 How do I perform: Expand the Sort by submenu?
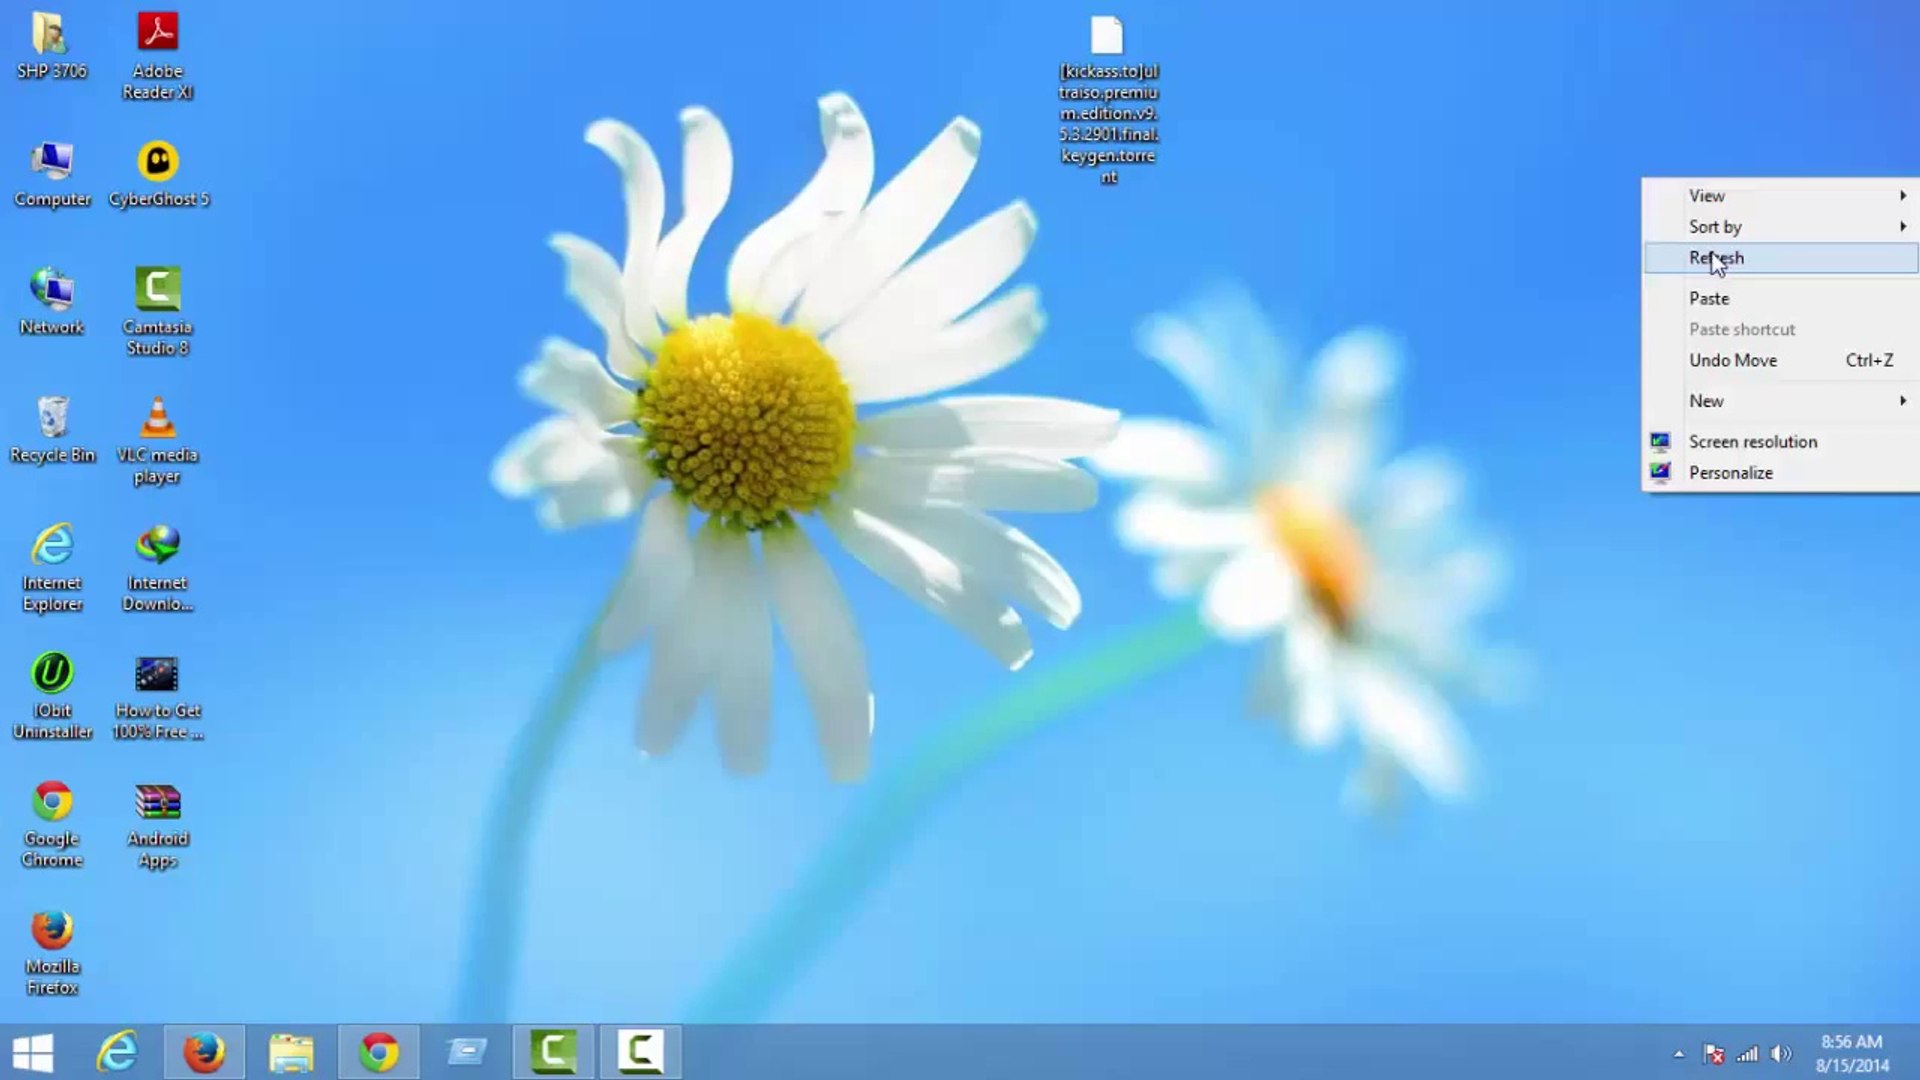click(x=1781, y=227)
